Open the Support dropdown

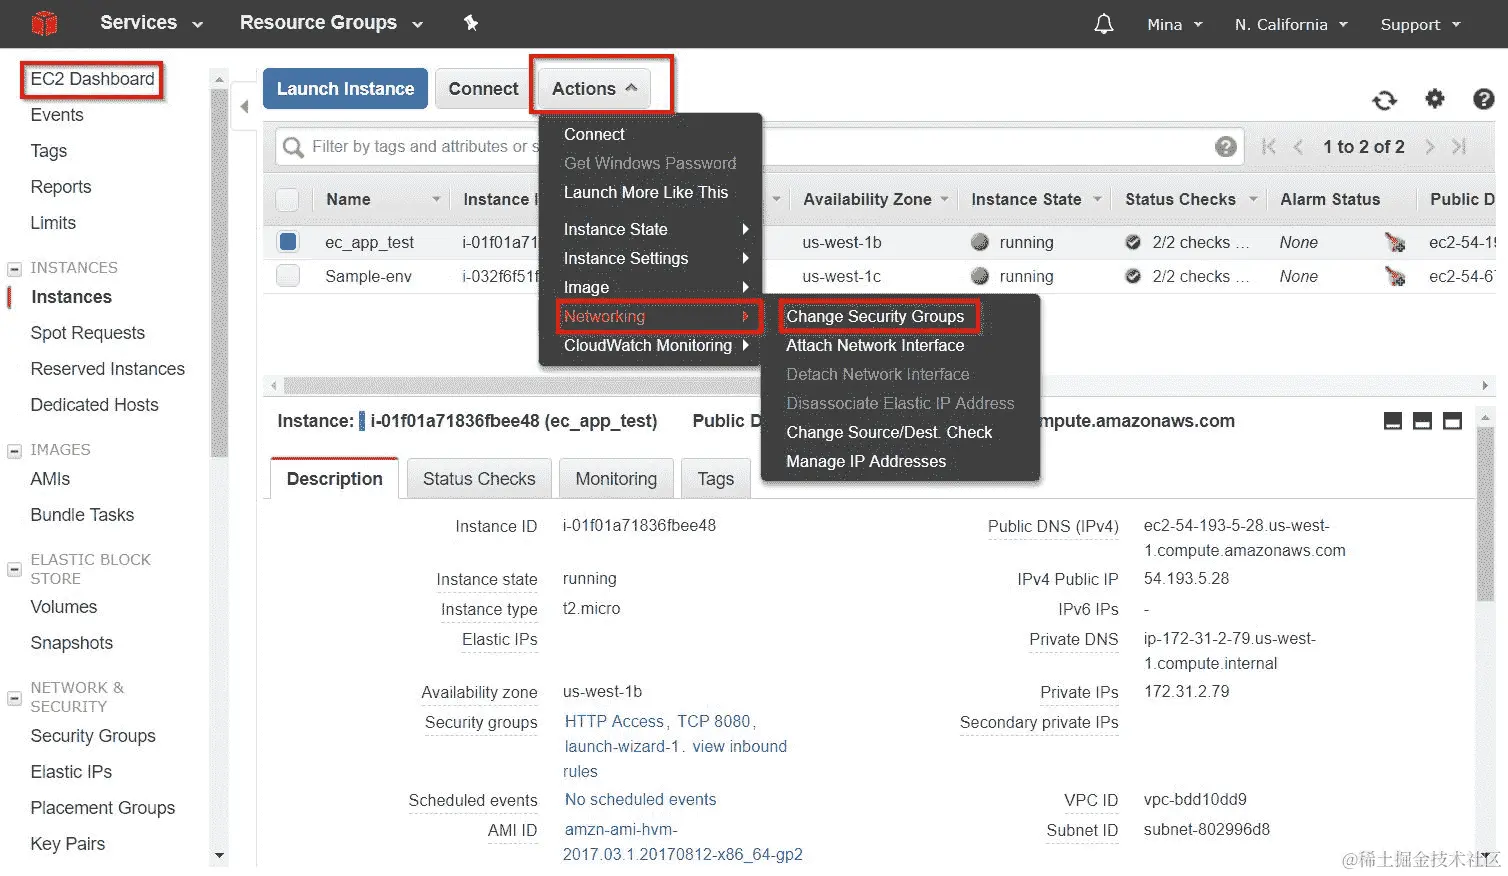(x=1420, y=24)
